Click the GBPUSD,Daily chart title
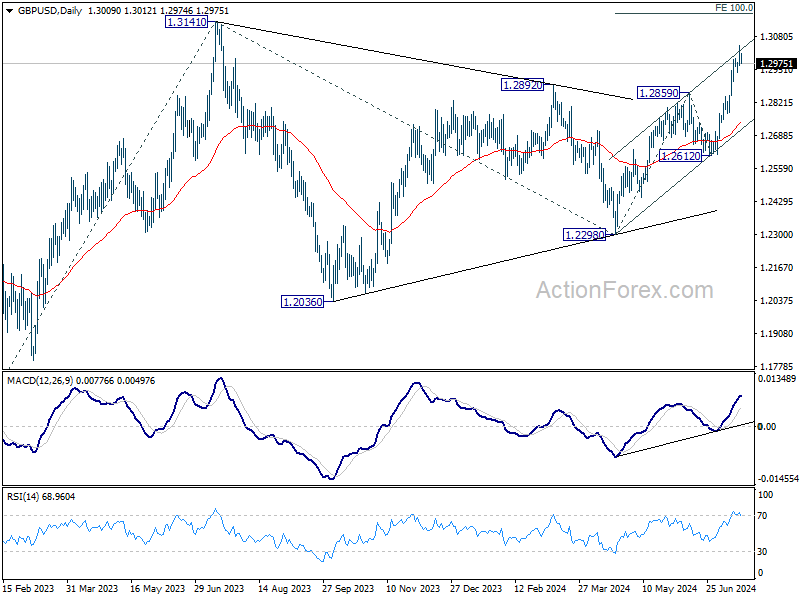 (49, 11)
